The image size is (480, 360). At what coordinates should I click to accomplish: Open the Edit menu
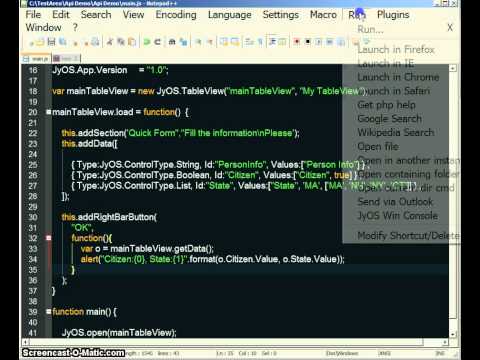[61, 15]
